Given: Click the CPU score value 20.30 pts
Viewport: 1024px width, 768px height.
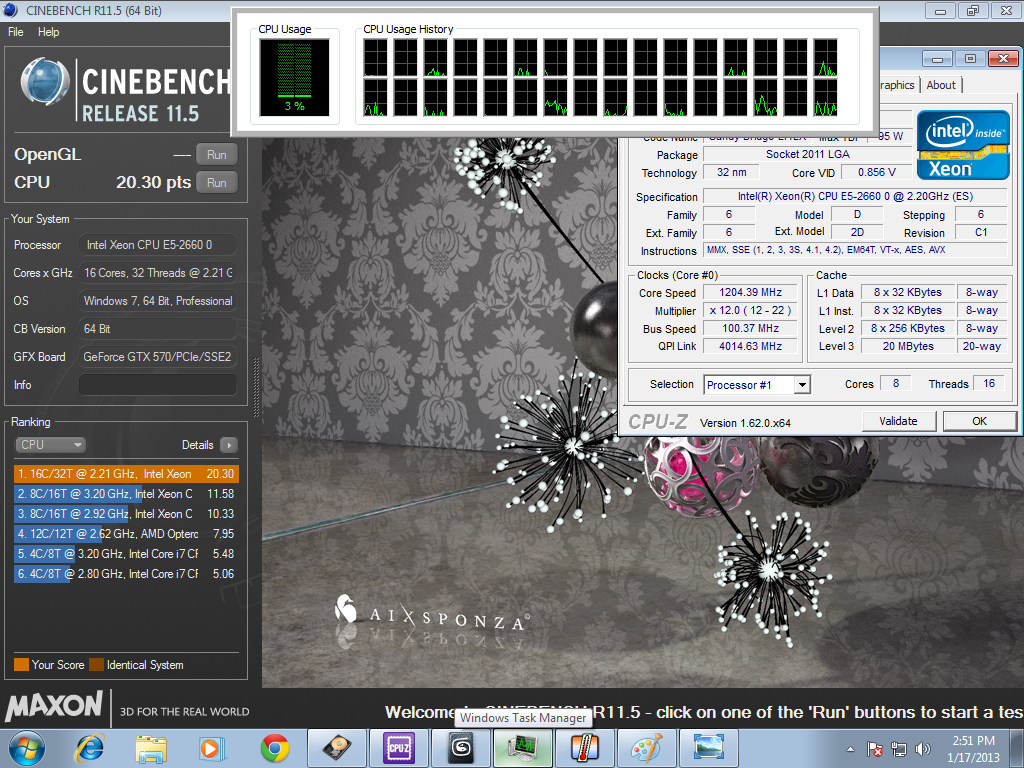Looking at the screenshot, I should click(153, 182).
